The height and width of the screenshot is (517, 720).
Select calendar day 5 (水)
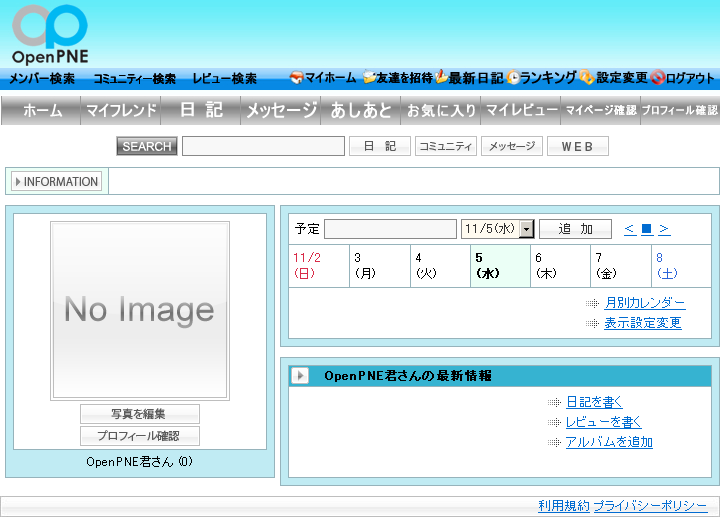[501, 266]
